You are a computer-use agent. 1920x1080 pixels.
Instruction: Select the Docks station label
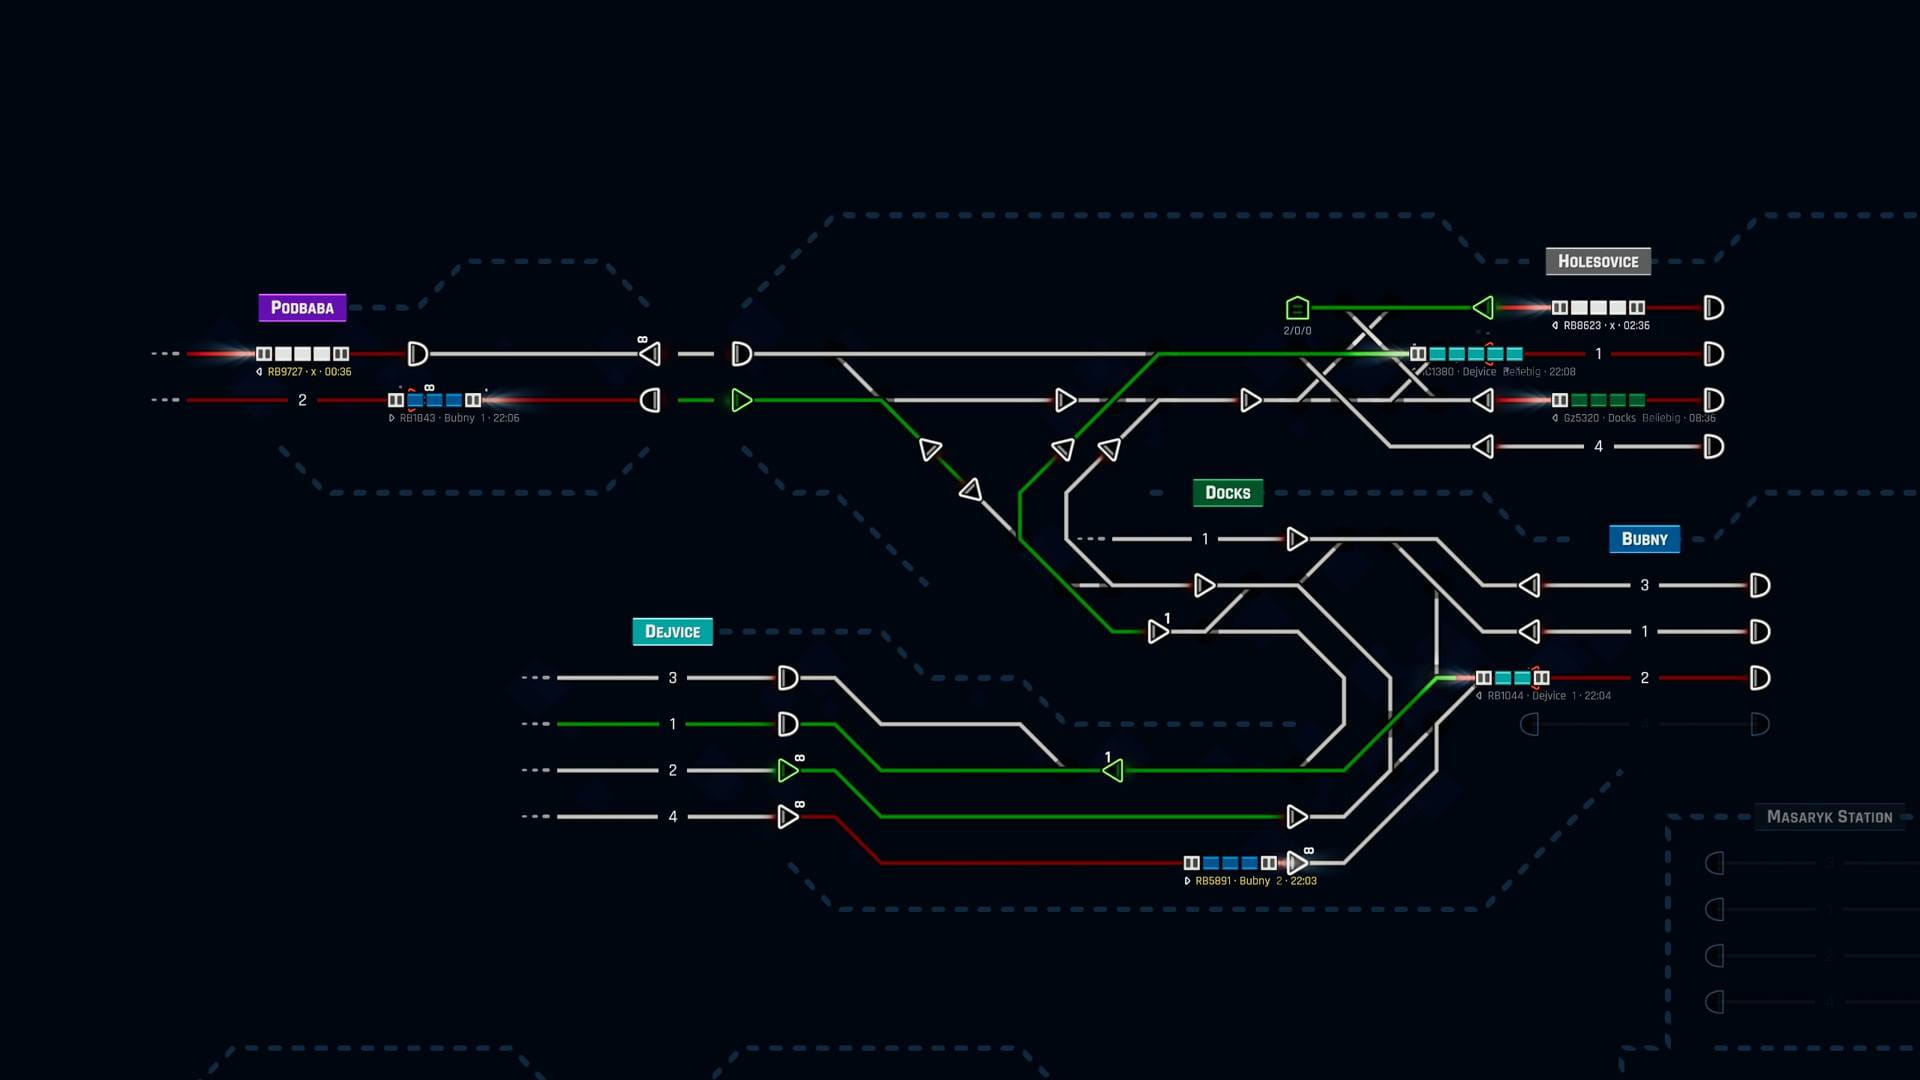point(1227,493)
